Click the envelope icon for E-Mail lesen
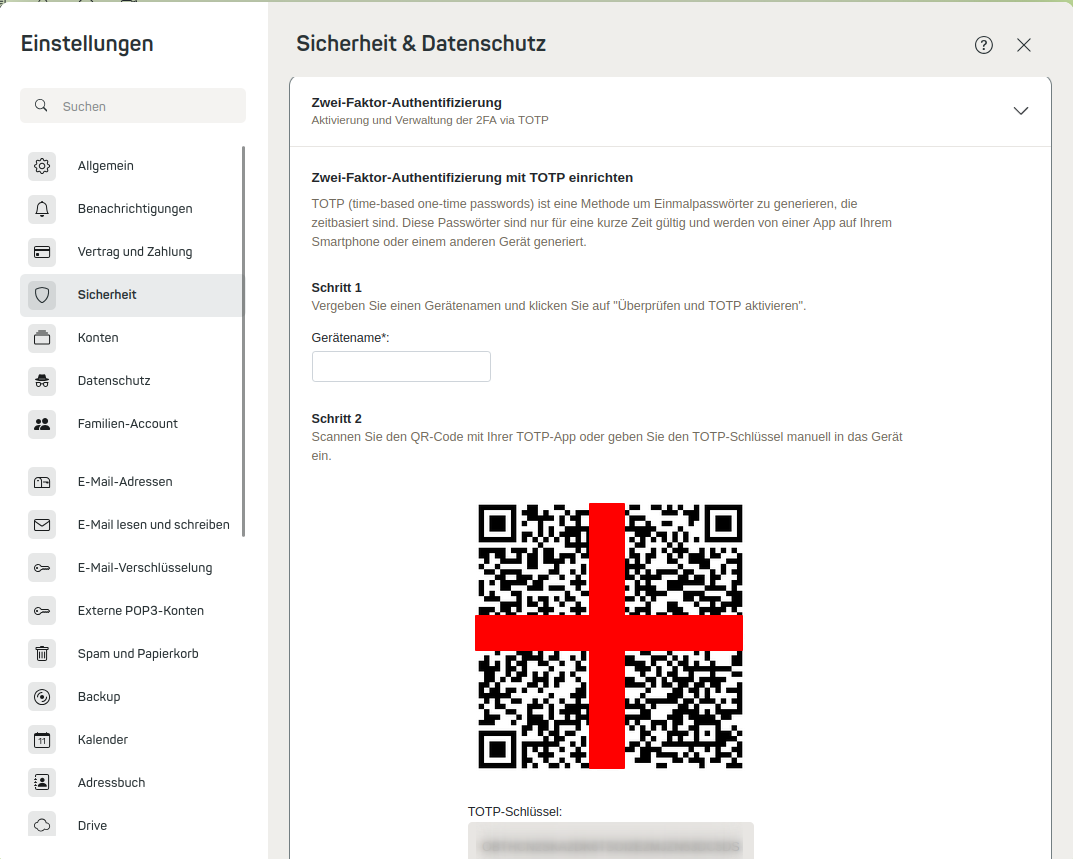 pos(42,525)
